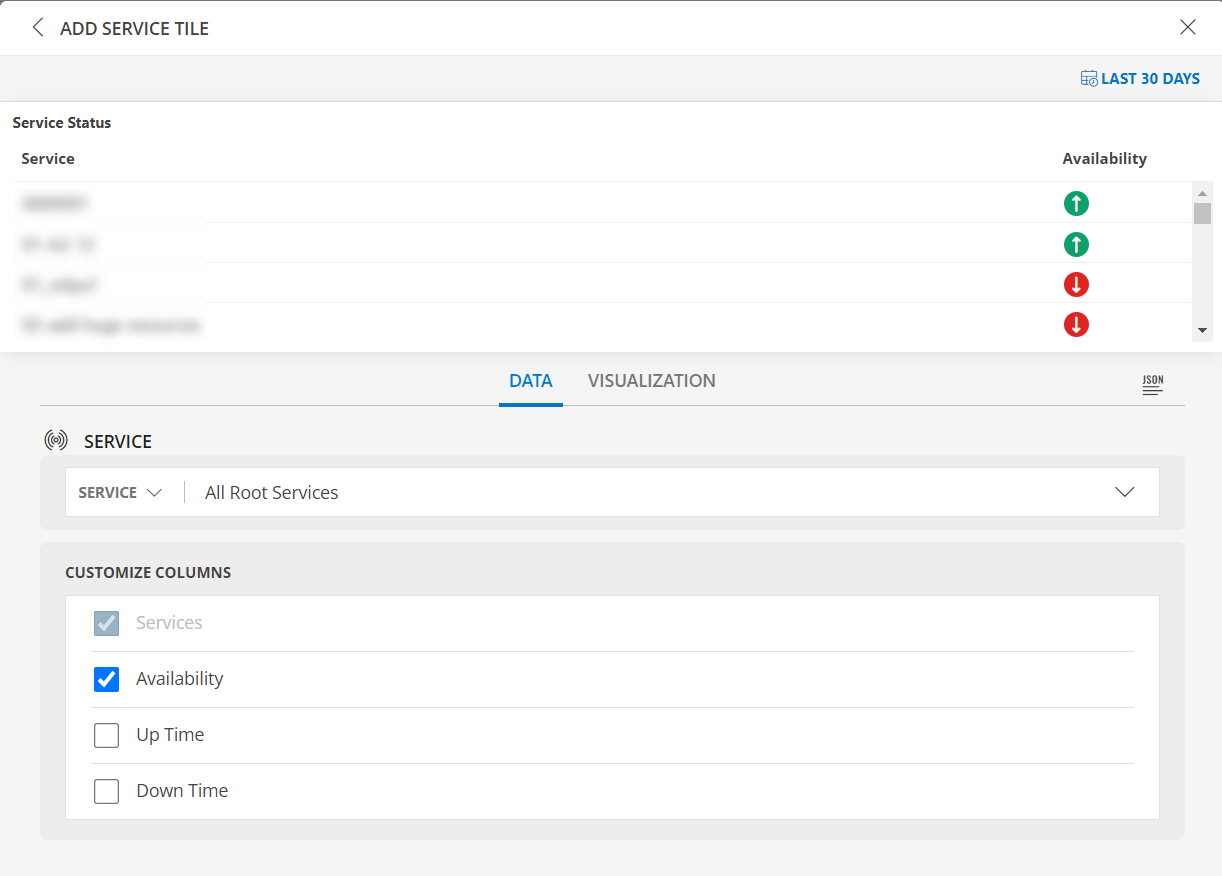Click the calendar icon next to LAST 30 DAYS

[1087, 77]
